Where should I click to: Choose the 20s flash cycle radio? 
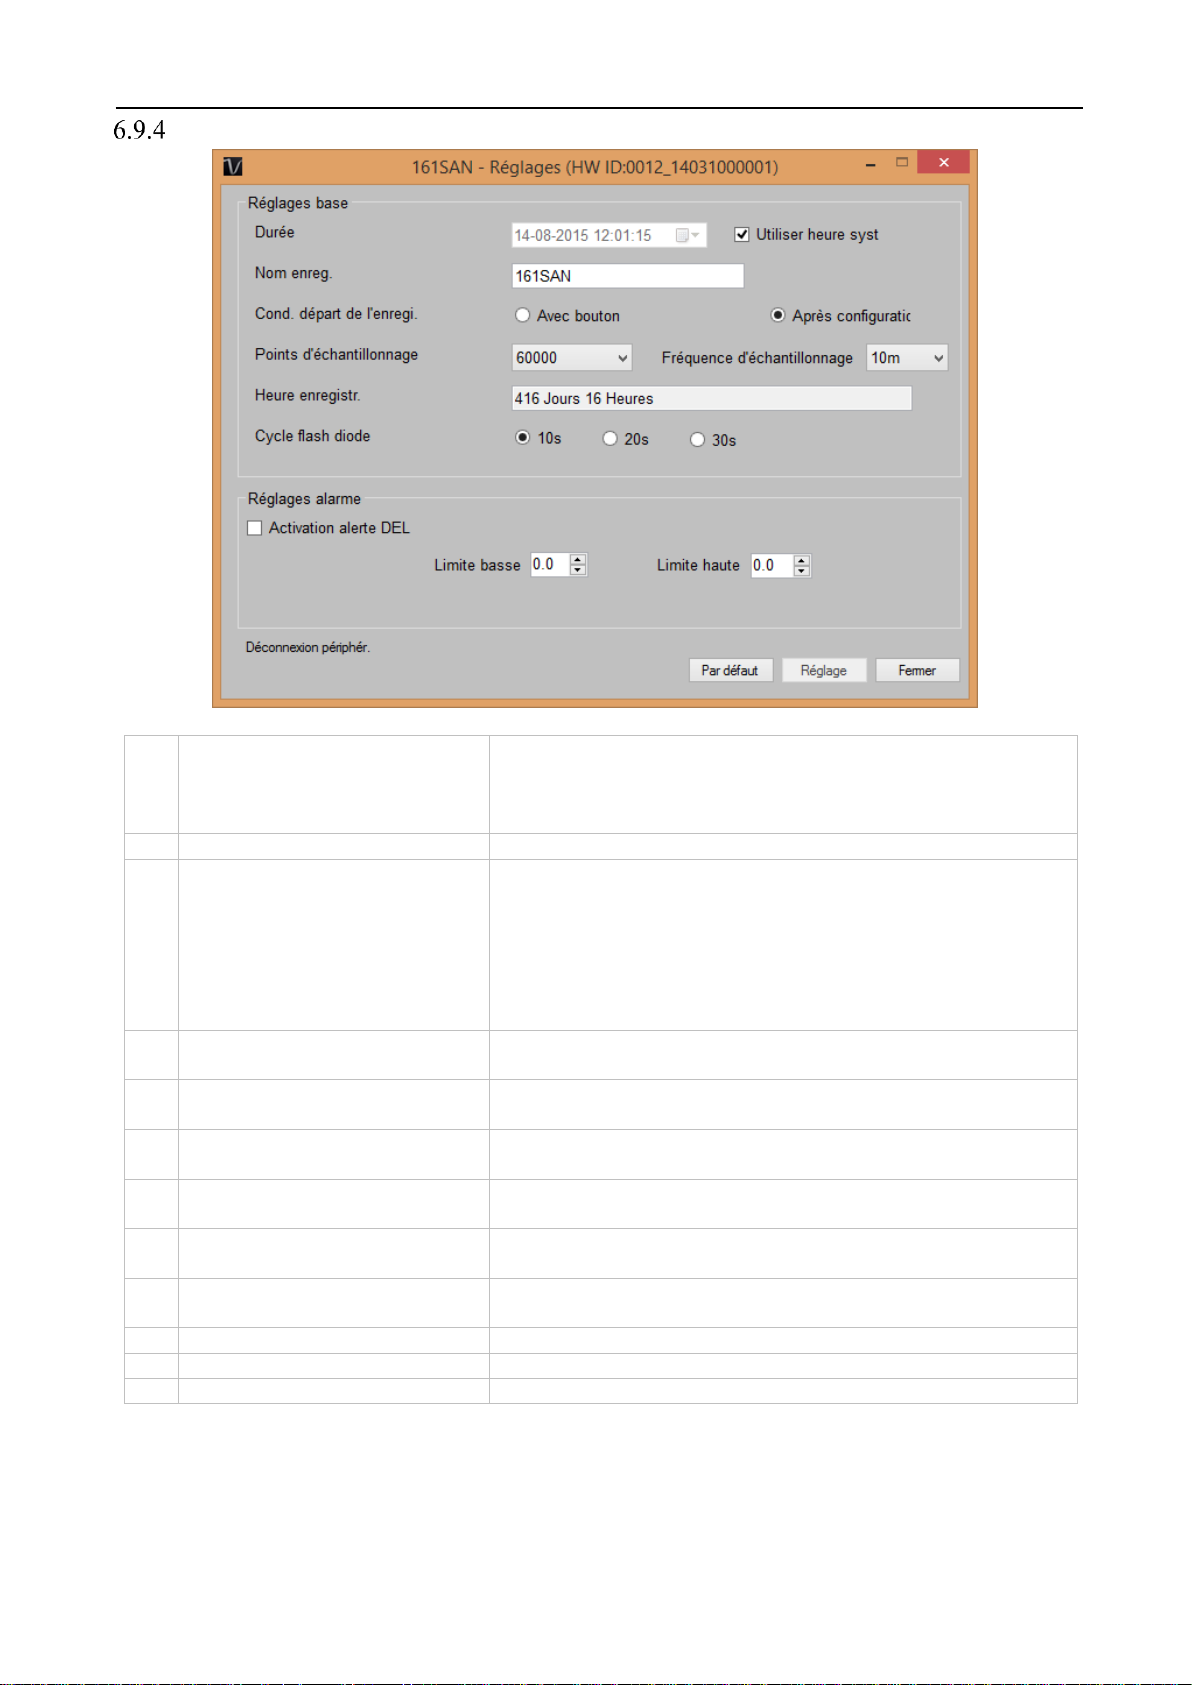(x=610, y=438)
